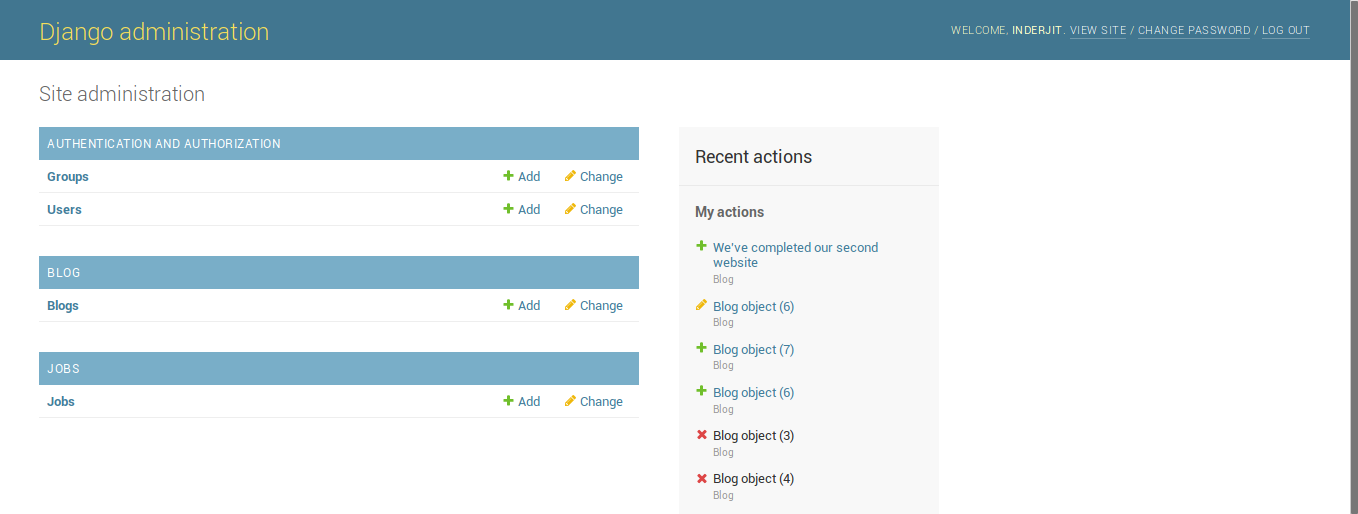The width and height of the screenshot is (1358, 514).
Task: Open the added Blog object (6) entry with plus
Action: [x=753, y=393]
